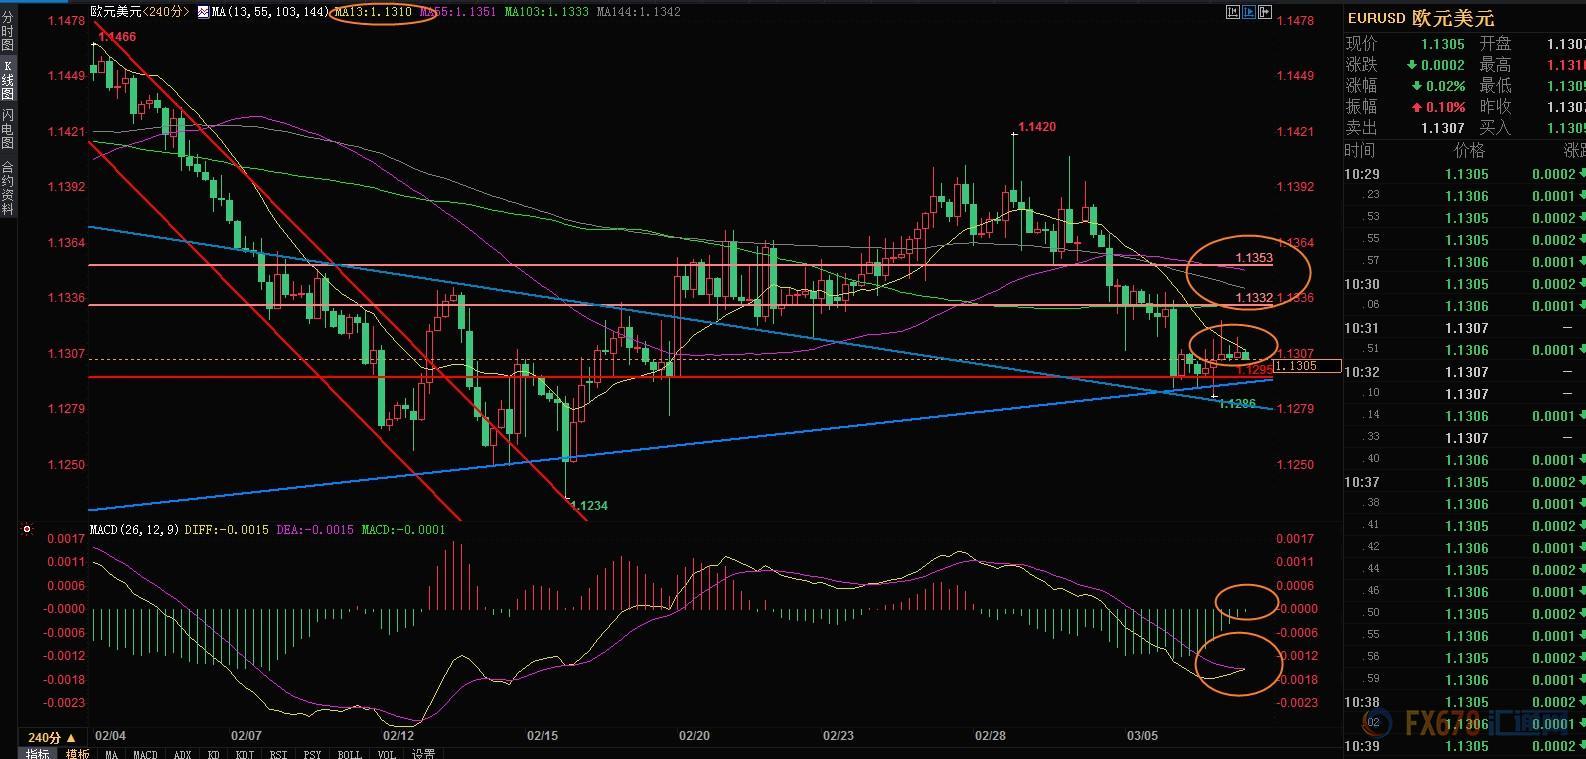
Task: Switch to the 模板 tab
Action: click(x=77, y=753)
